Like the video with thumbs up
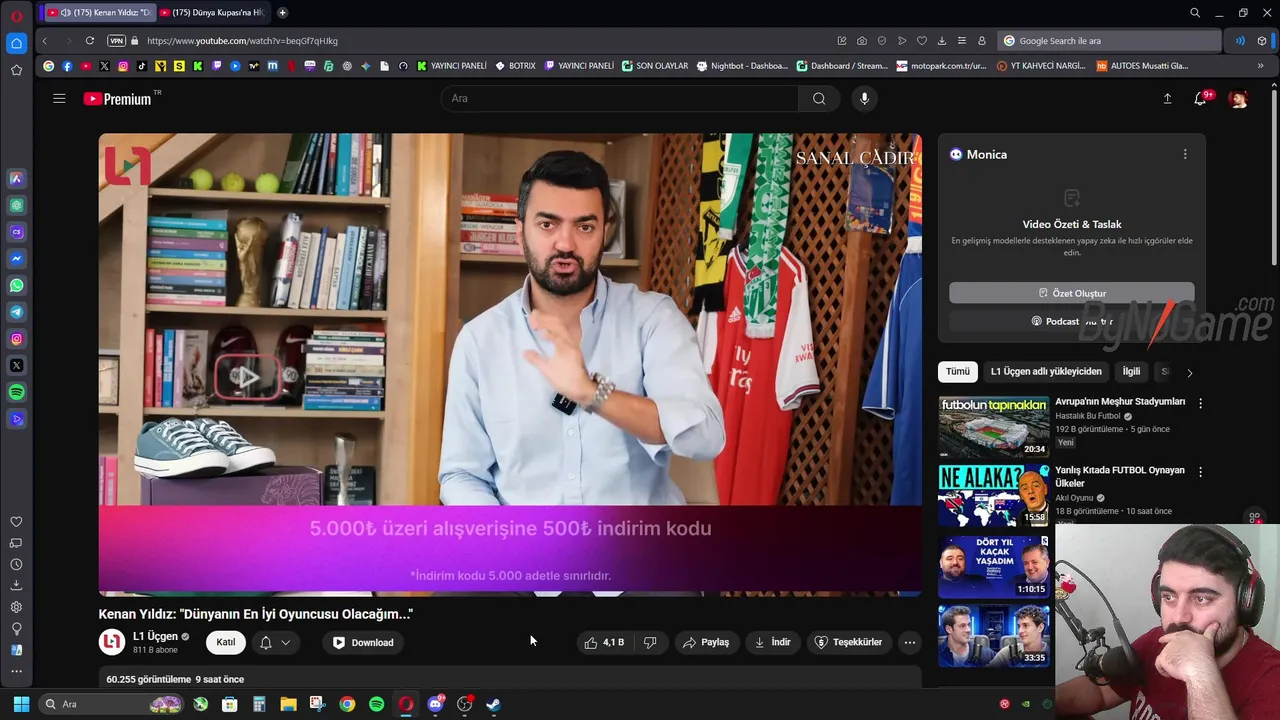 (x=604, y=642)
